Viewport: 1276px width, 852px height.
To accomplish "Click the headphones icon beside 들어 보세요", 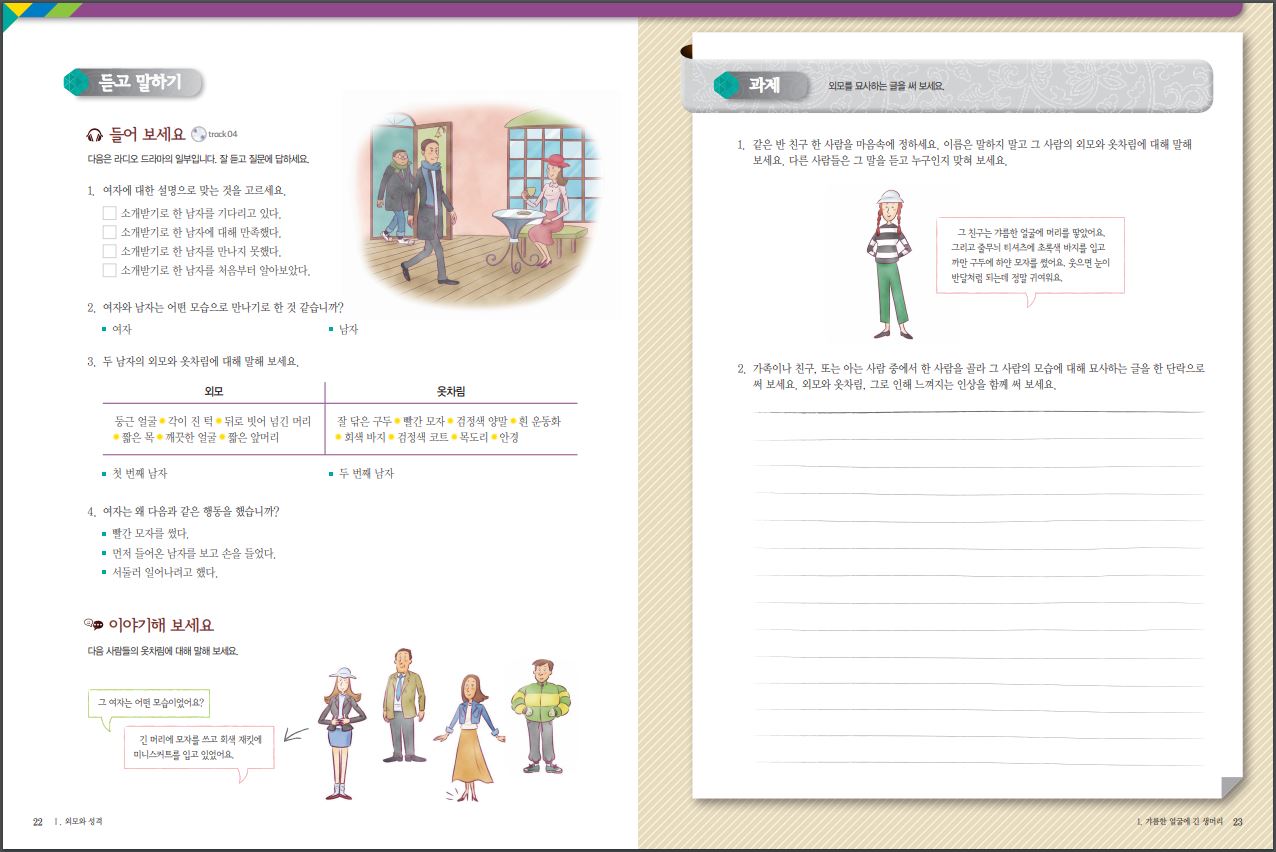I will [95, 135].
